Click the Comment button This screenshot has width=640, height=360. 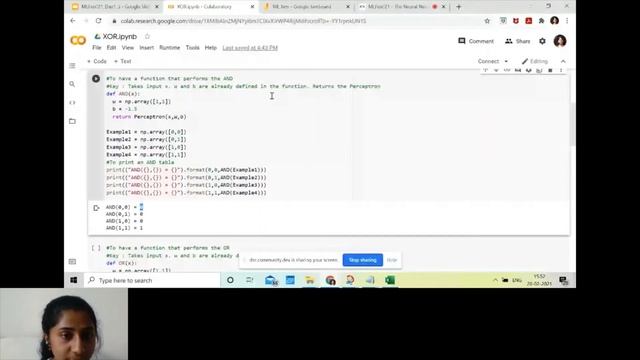pyautogui.click(x=476, y=41)
